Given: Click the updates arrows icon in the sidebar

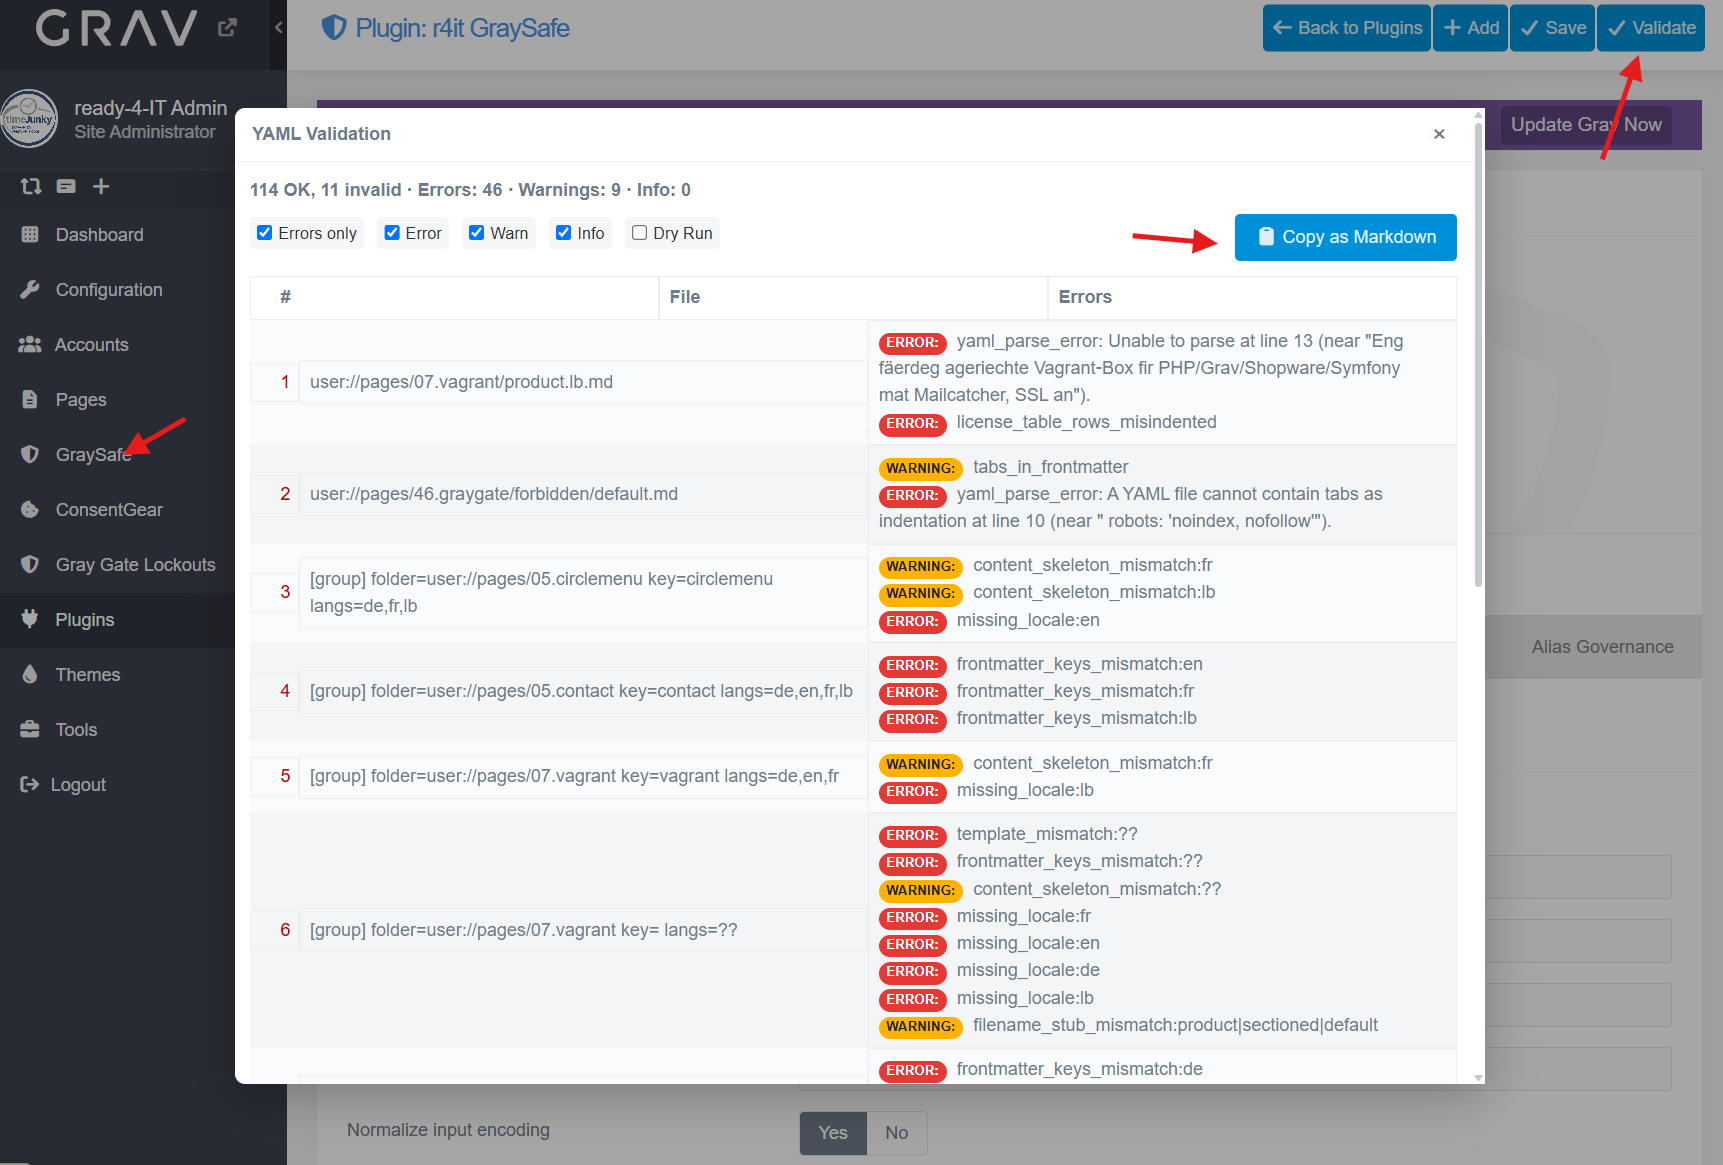Looking at the screenshot, I should point(31,186).
